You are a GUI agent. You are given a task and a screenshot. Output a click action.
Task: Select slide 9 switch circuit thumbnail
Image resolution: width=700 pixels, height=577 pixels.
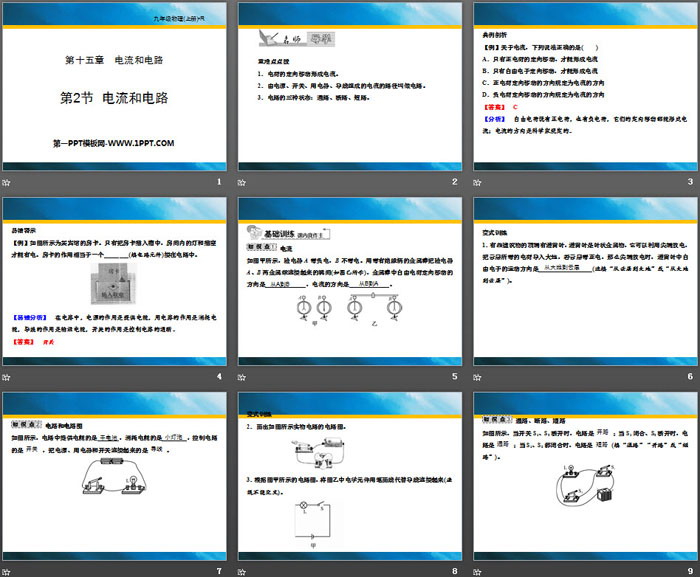point(585,477)
